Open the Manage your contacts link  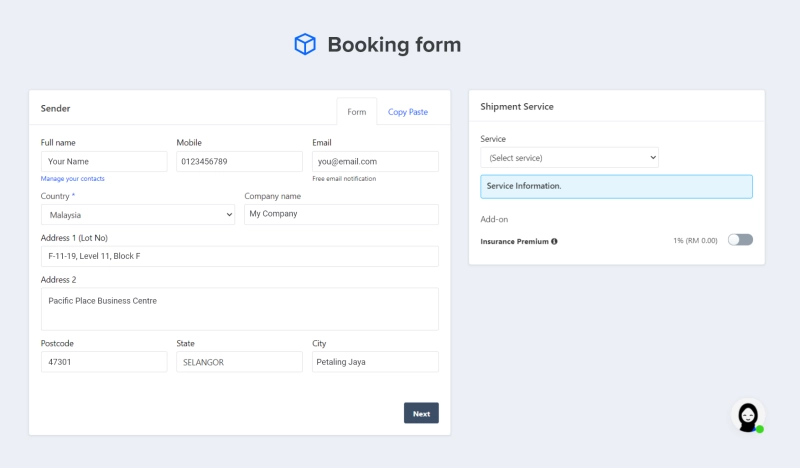(72, 179)
